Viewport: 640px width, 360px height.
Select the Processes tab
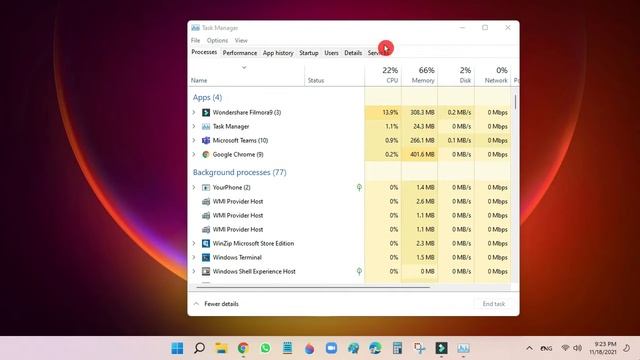[x=204, y=52]
